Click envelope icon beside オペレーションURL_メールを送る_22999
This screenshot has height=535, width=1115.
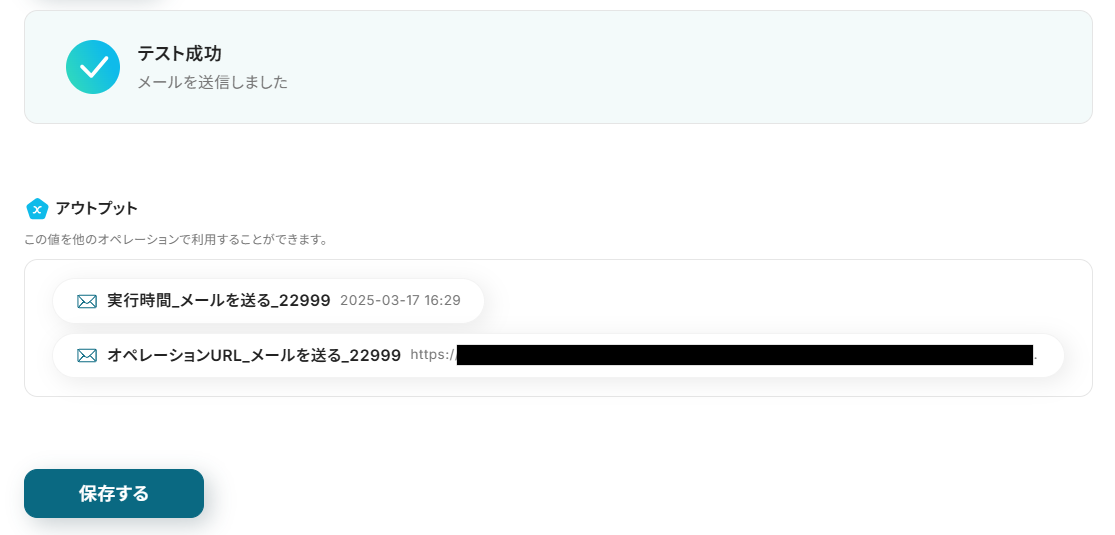click(x=87, y=355)
